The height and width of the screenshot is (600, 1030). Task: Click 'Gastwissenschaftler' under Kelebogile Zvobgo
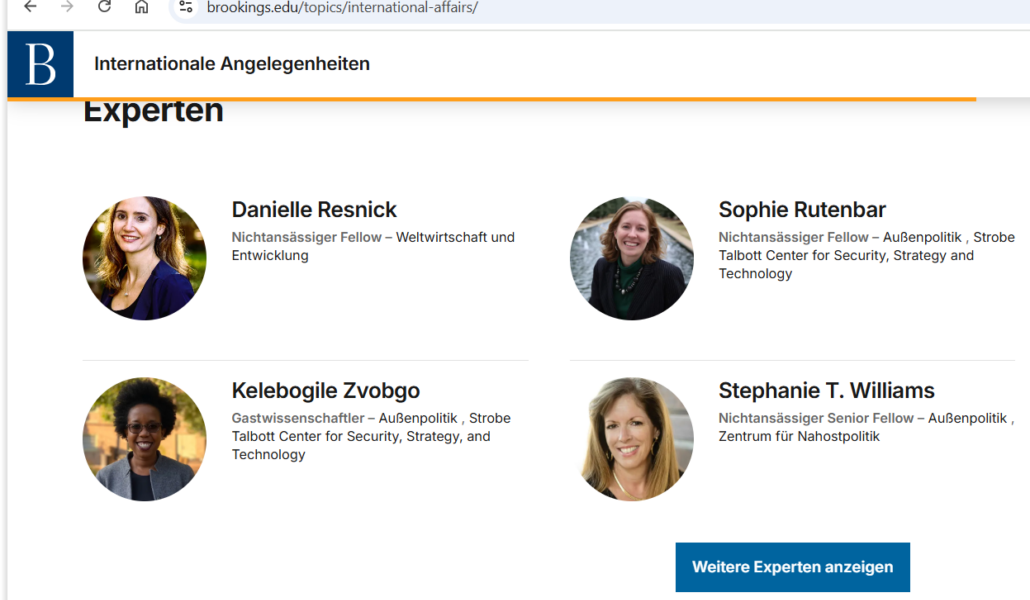[x=298, y=418]
